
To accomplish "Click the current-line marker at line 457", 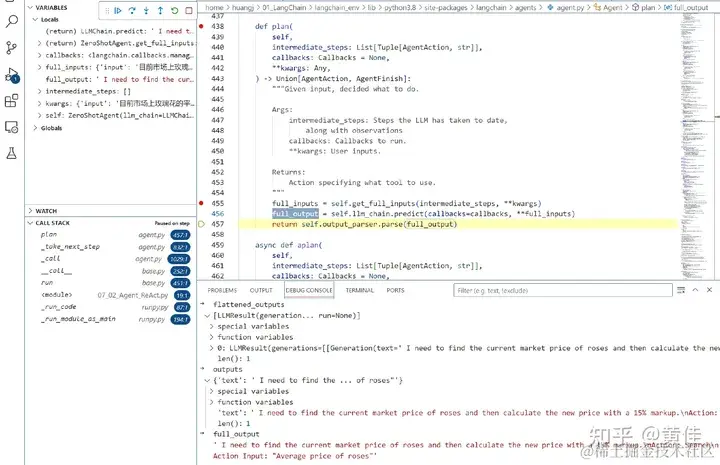I will (201, 224).
